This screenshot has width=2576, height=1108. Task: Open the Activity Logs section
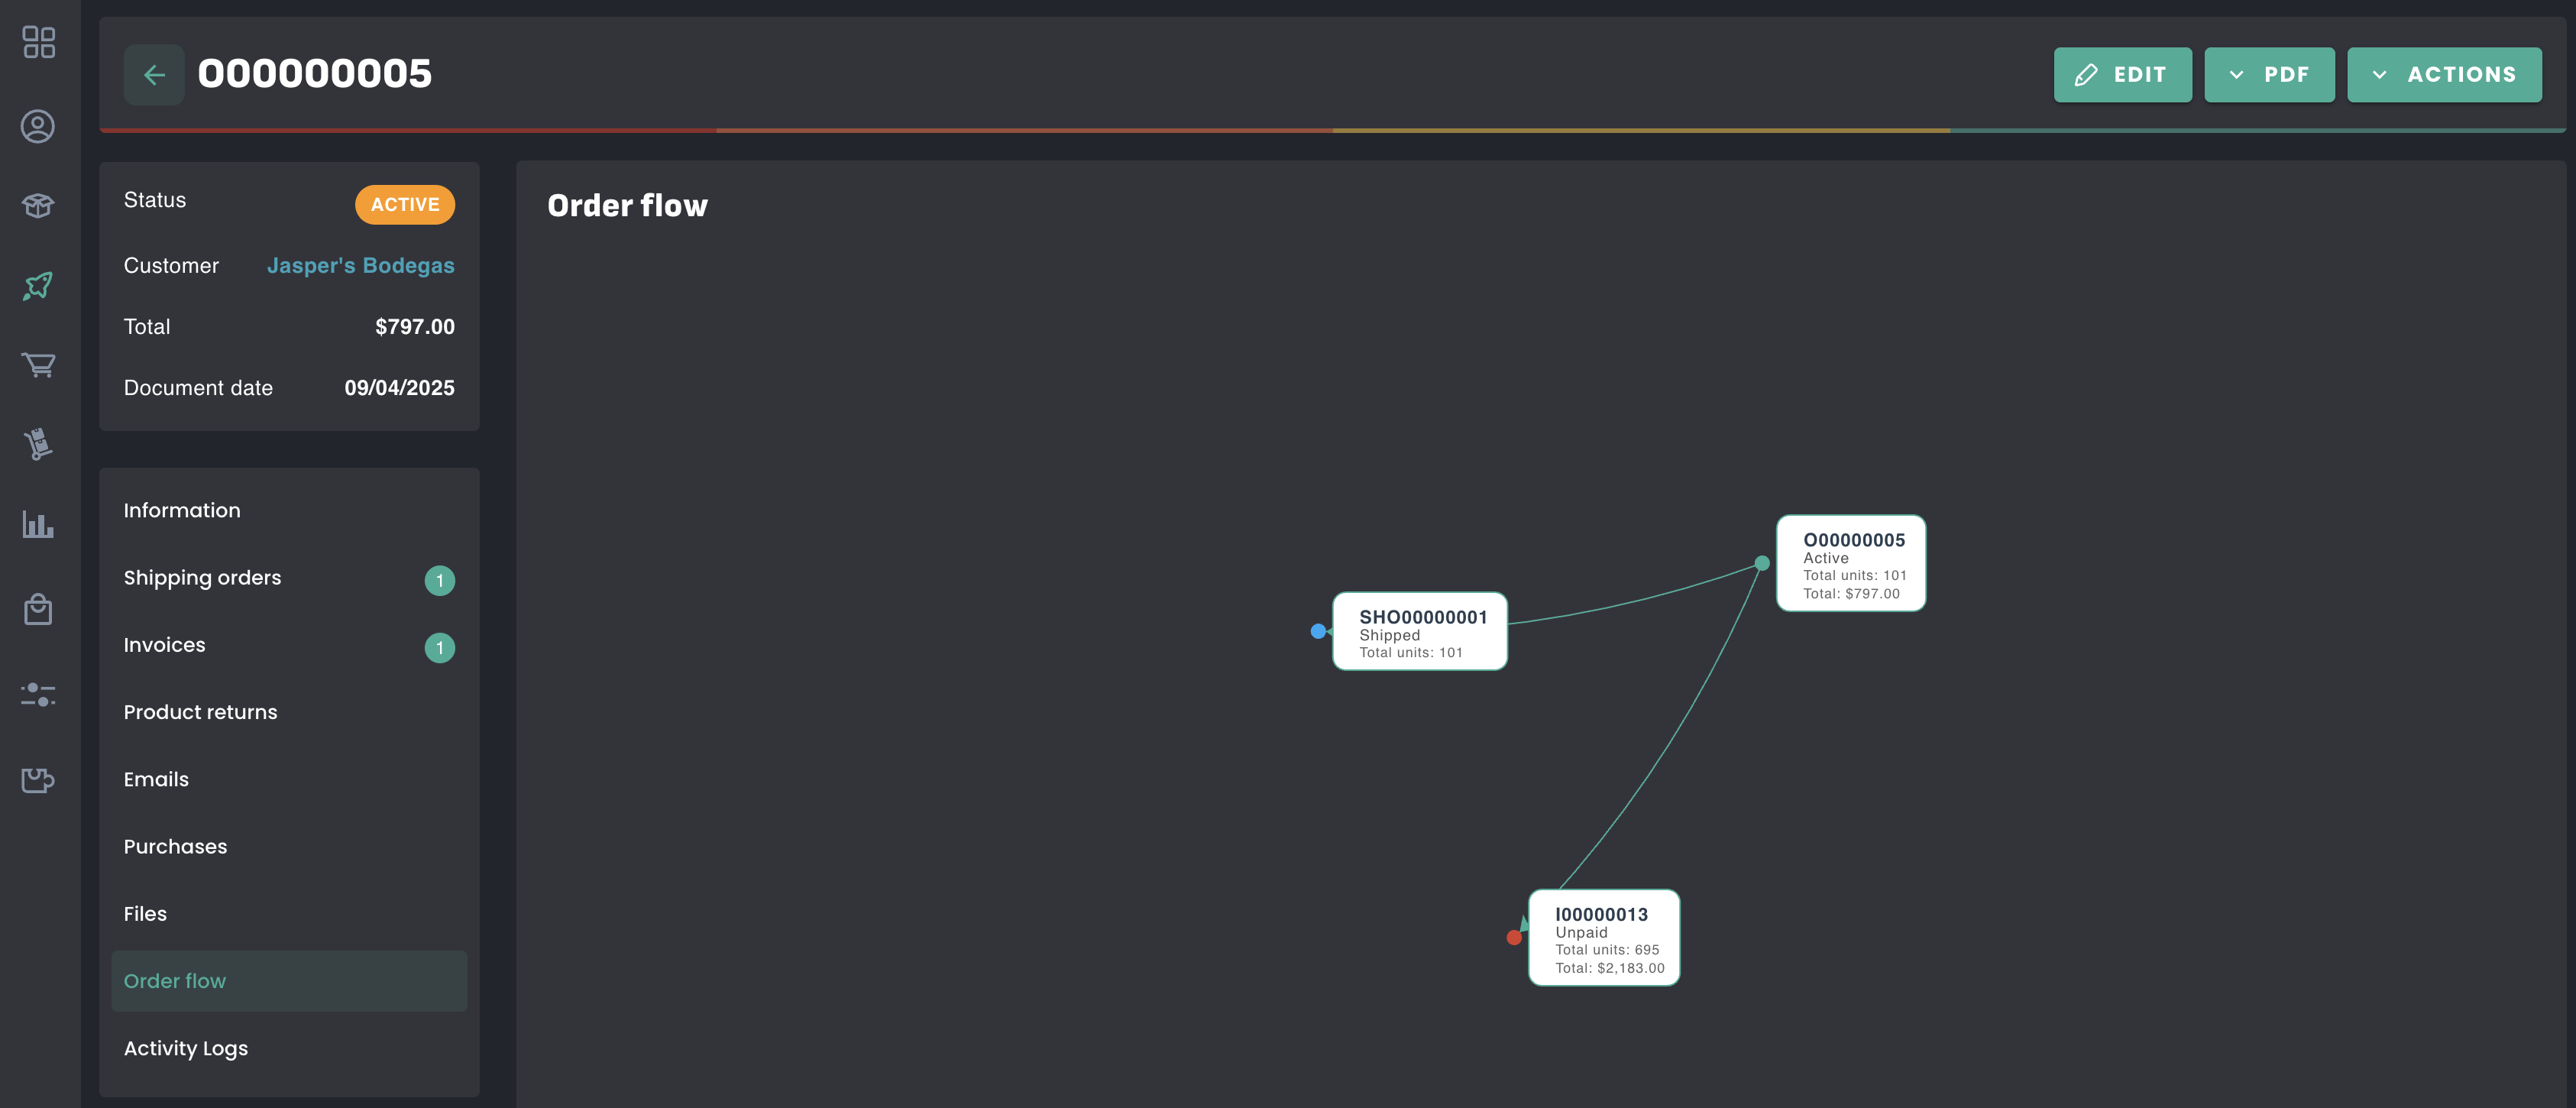click(185, 1048)
